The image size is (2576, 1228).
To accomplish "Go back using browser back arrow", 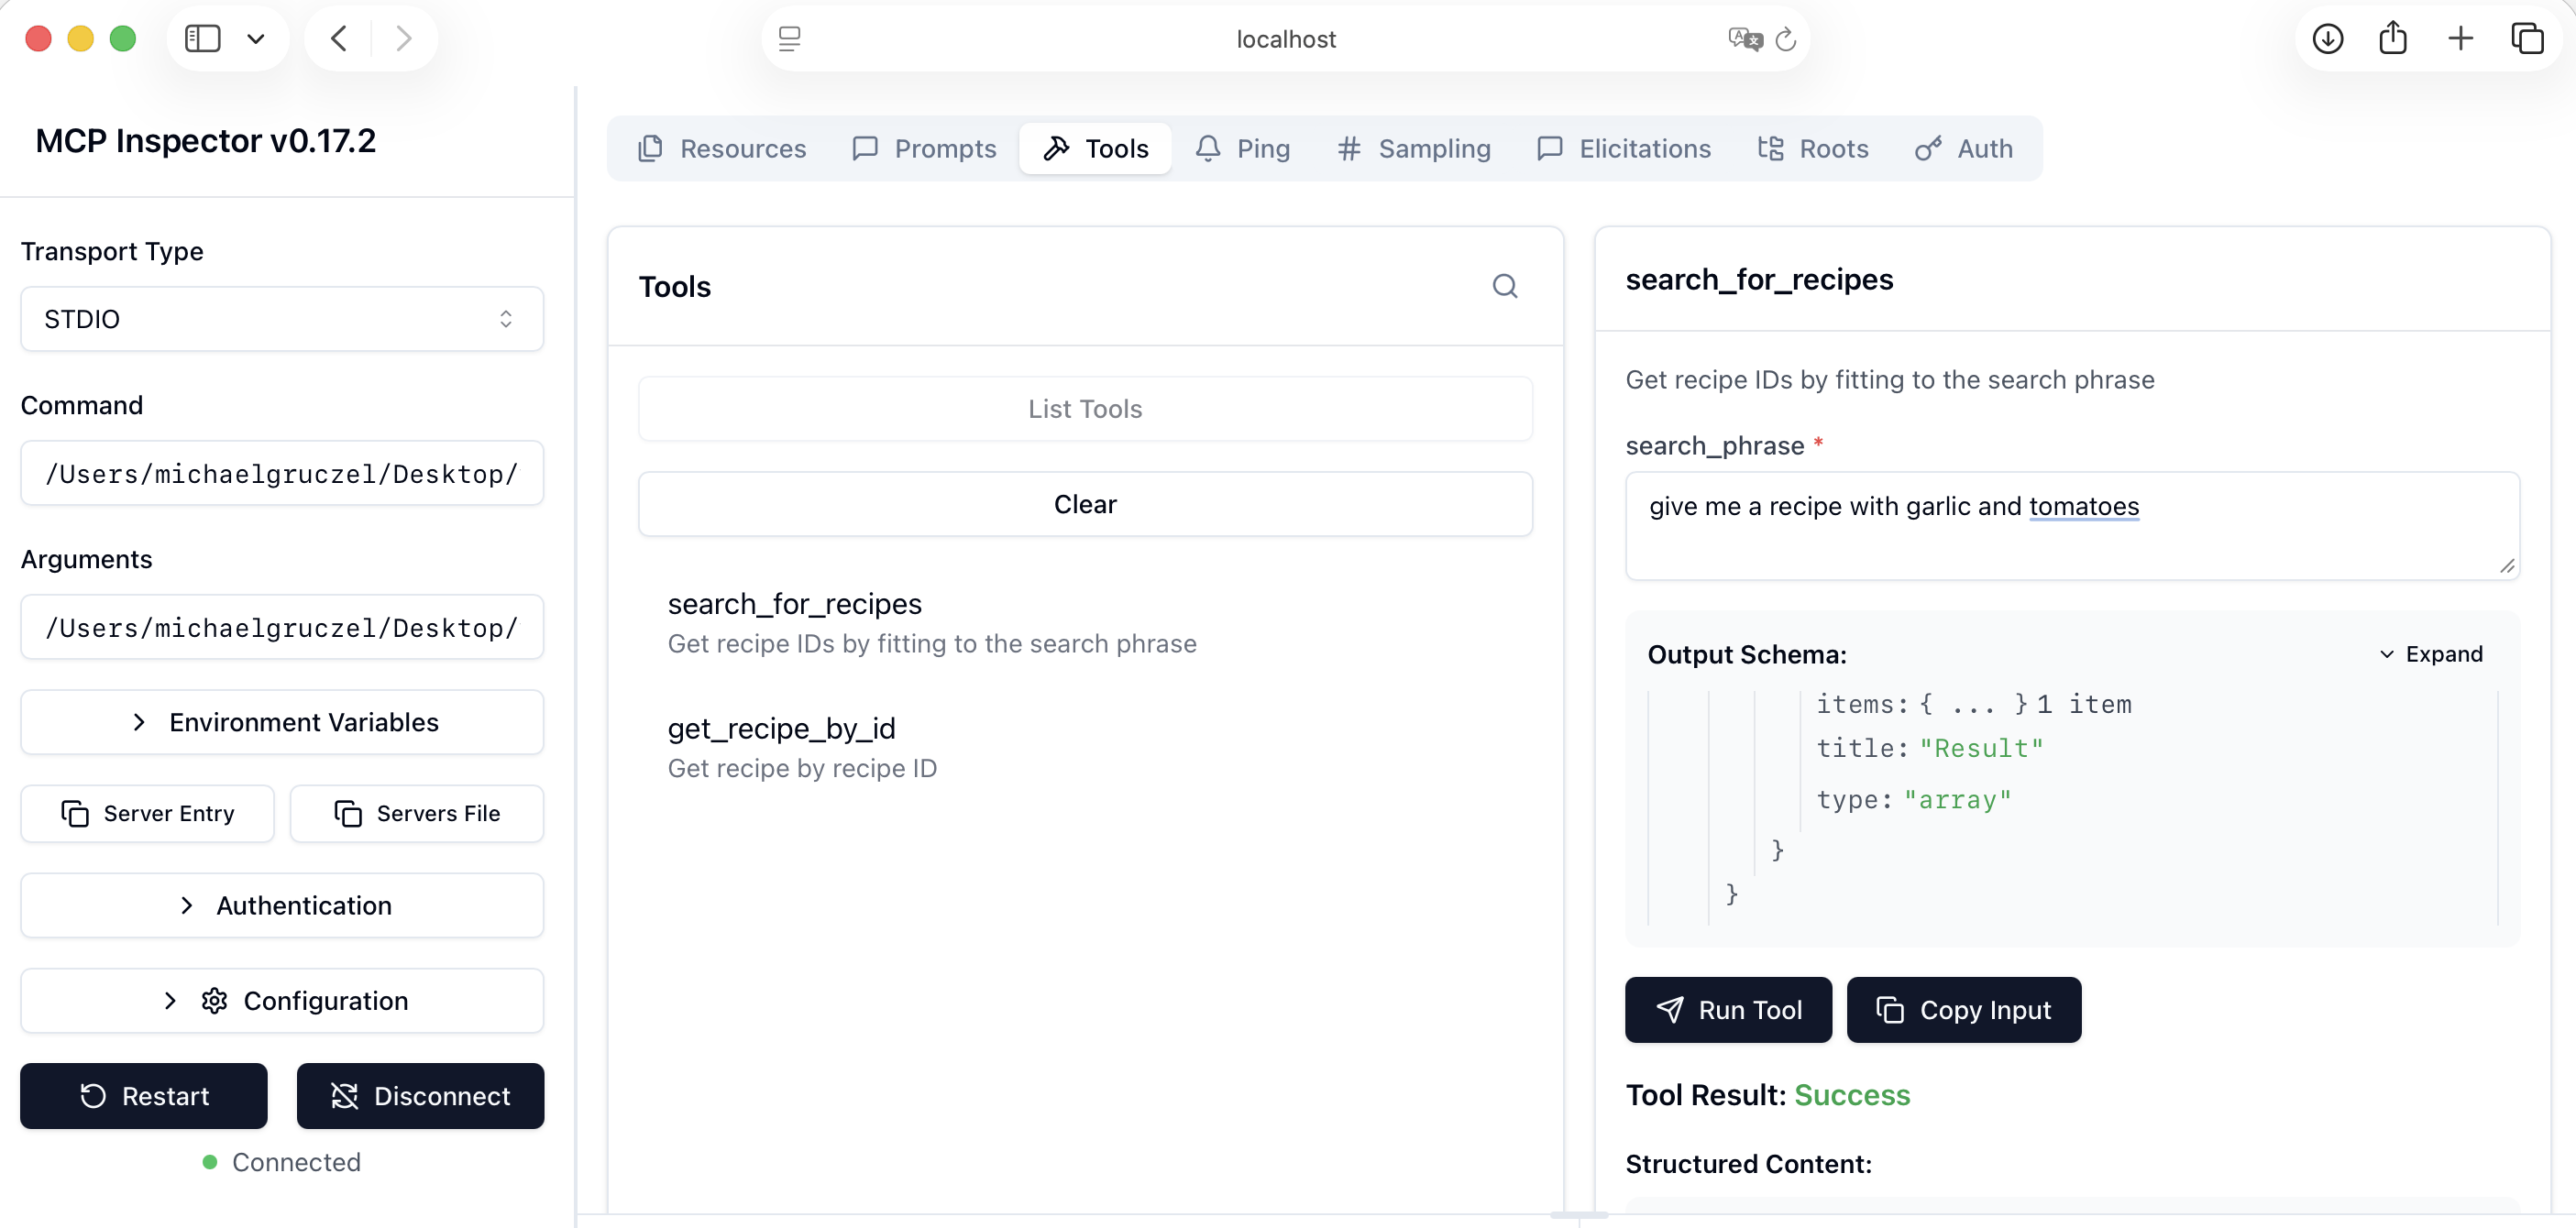I will (x=339, y=39).
